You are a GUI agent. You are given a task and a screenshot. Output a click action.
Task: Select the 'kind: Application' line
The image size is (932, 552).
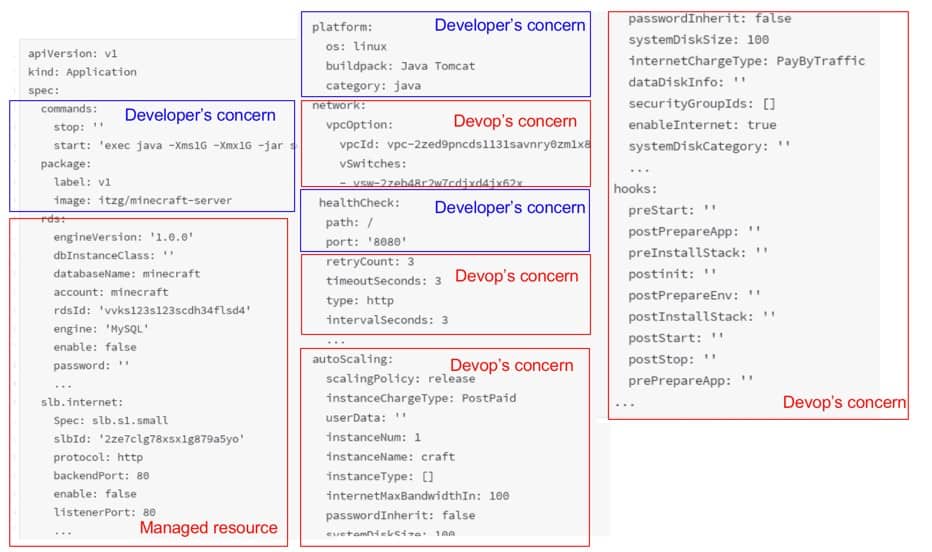click(83, 72)
